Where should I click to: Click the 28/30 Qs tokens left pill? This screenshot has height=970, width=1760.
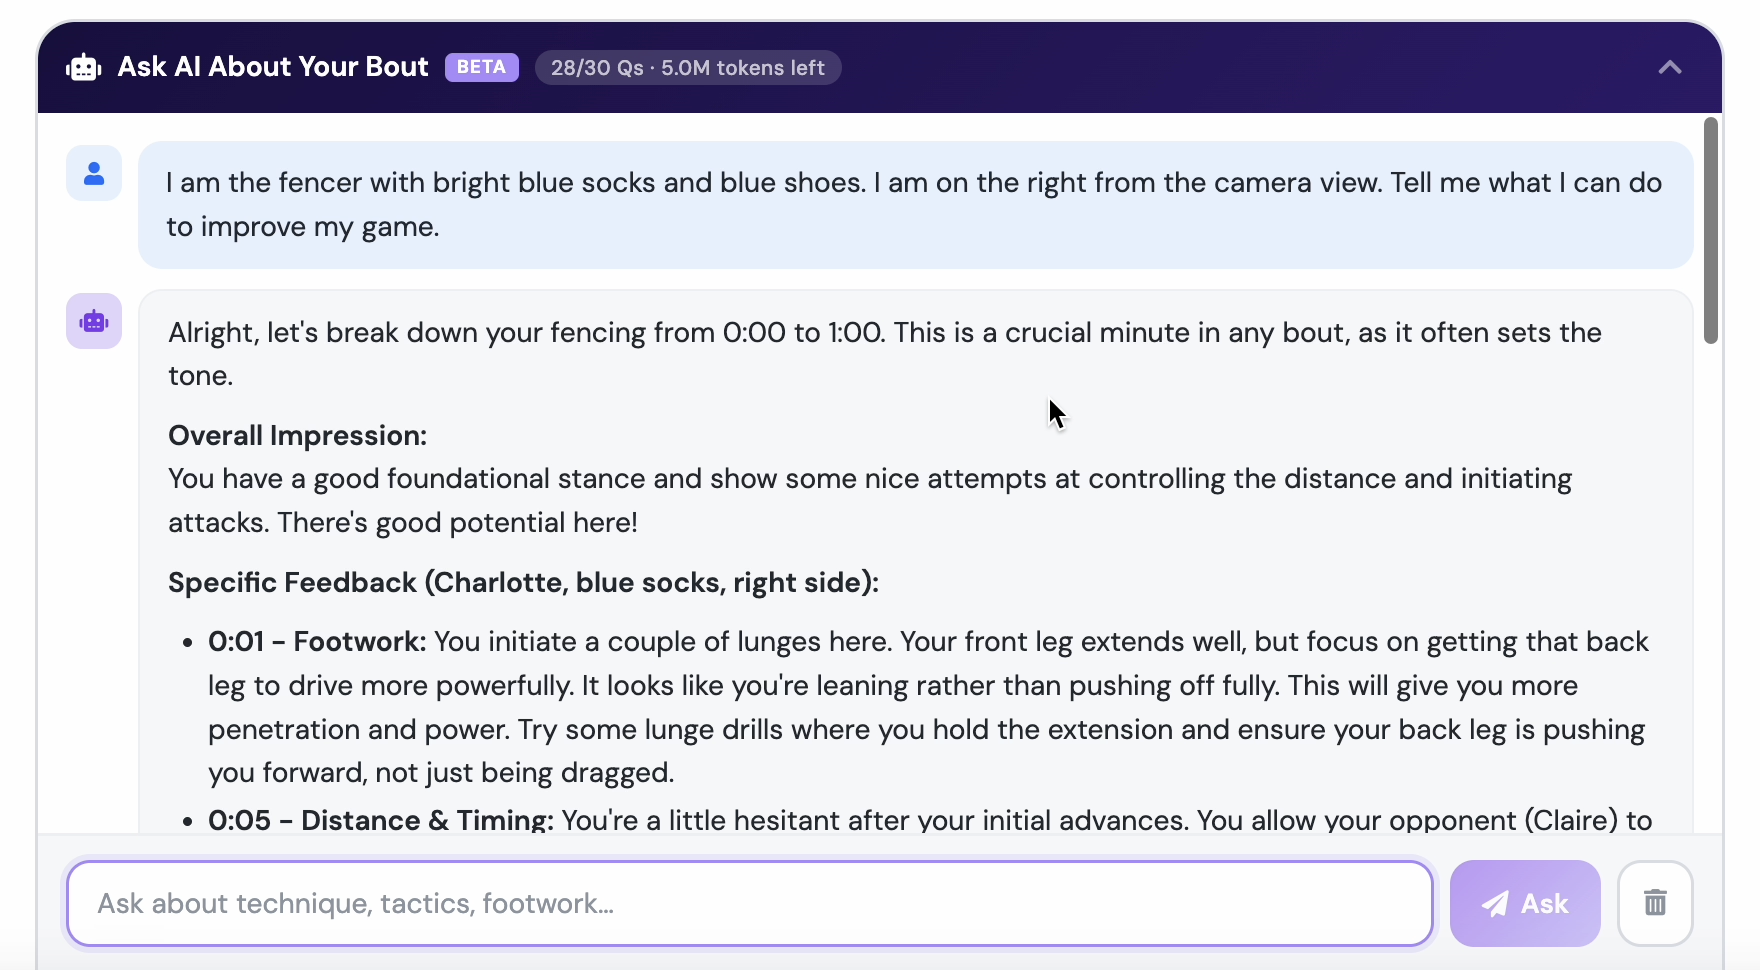click(687, 68)
